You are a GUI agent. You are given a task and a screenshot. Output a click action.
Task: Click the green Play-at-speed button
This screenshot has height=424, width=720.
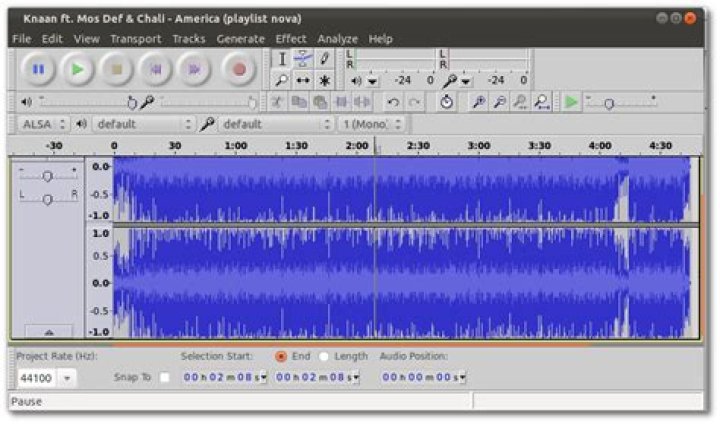pos(571,102)
